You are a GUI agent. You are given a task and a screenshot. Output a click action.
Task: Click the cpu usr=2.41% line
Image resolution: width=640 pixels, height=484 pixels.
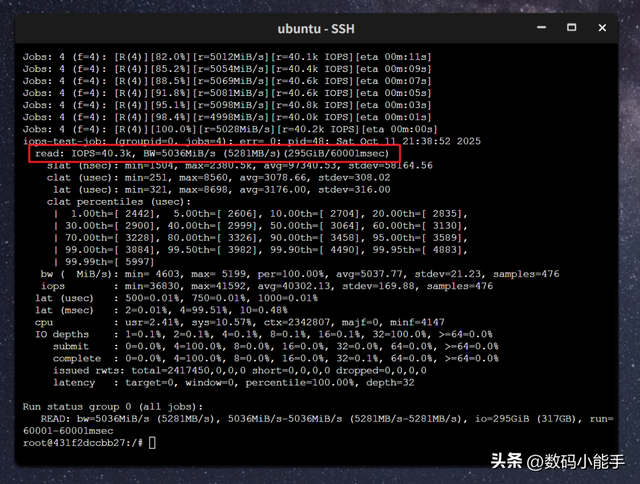[x=240, y=322]
